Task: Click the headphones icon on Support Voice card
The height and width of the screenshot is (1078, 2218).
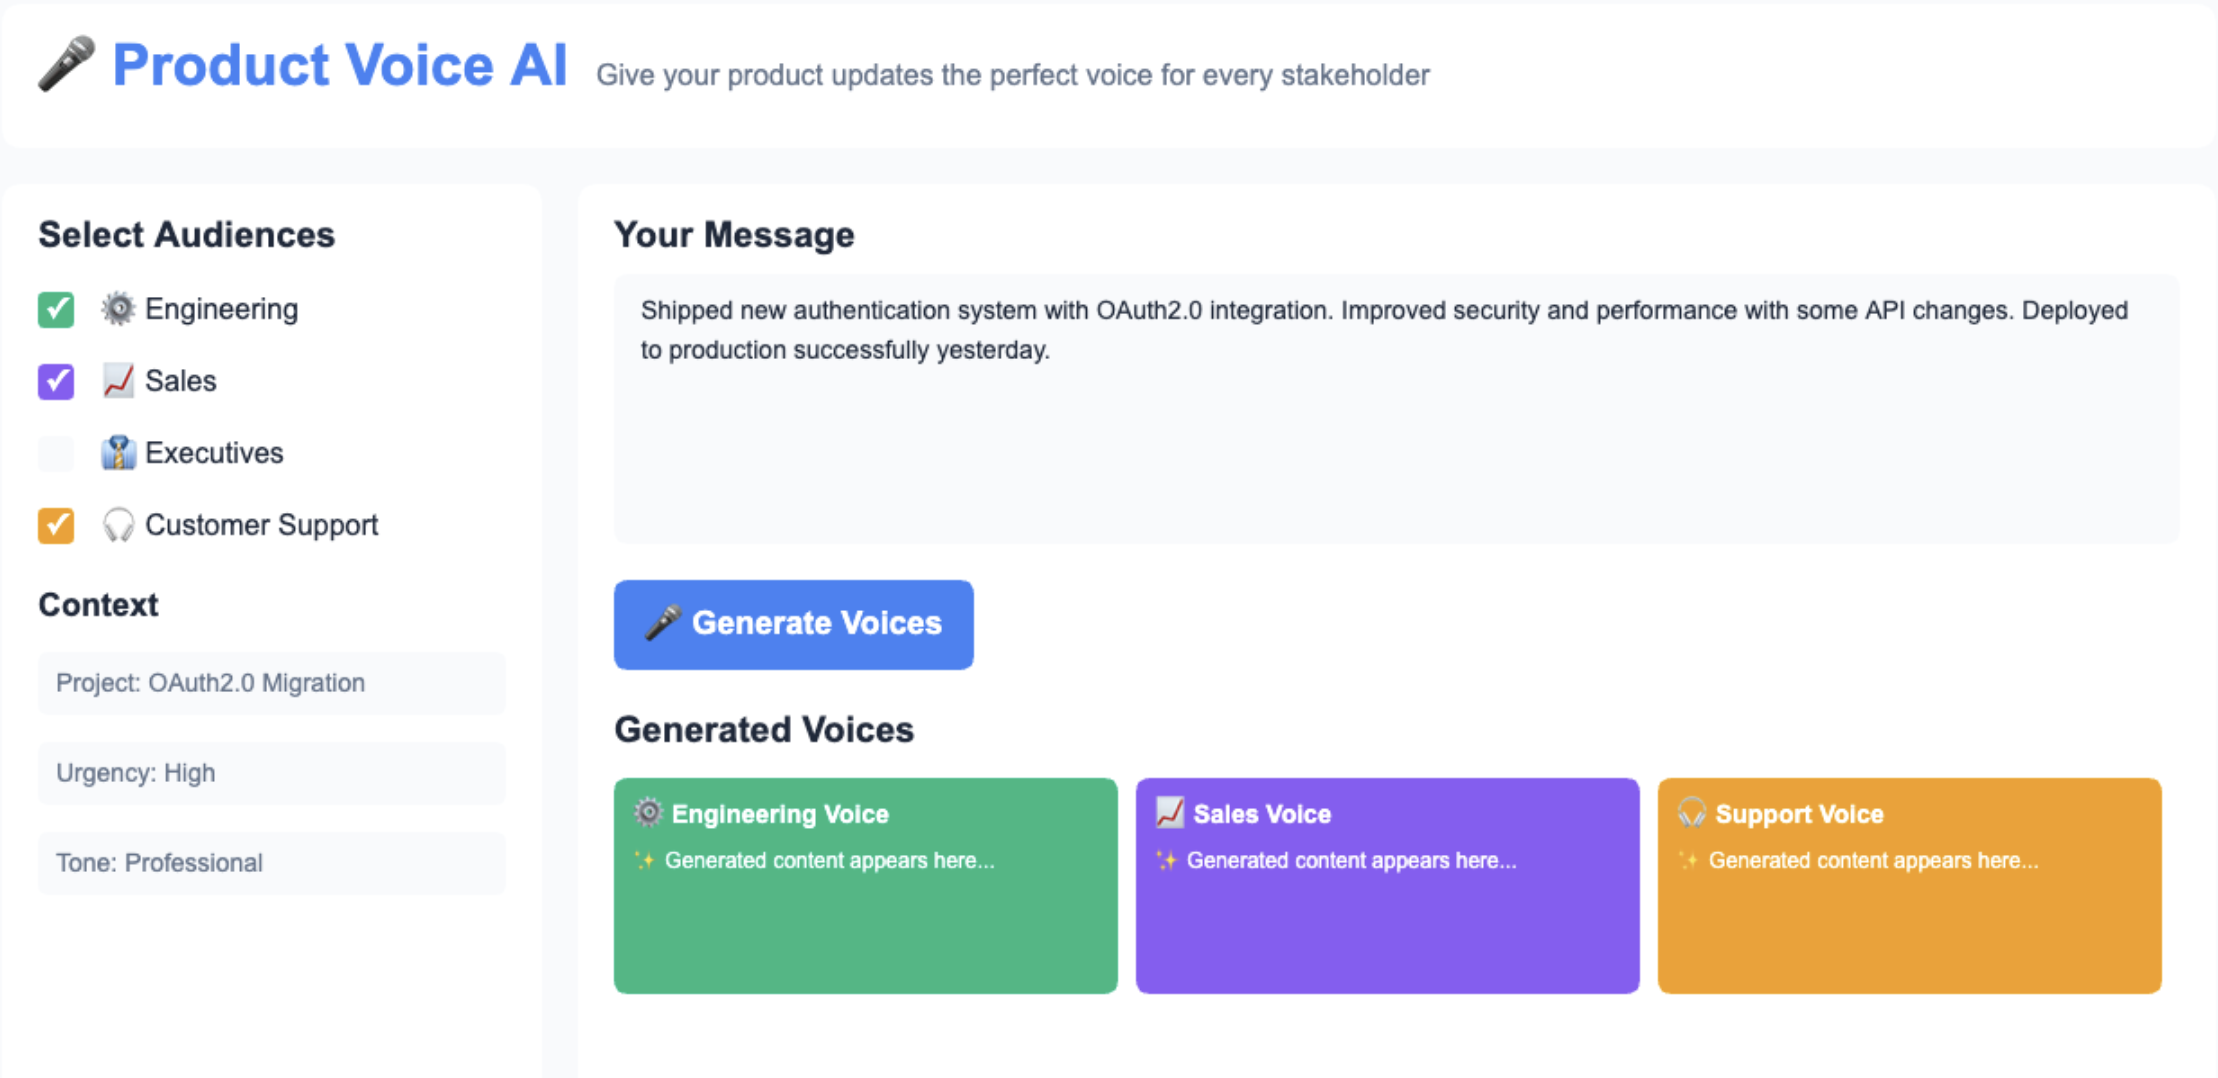Action: click(x=1690, y=813)
